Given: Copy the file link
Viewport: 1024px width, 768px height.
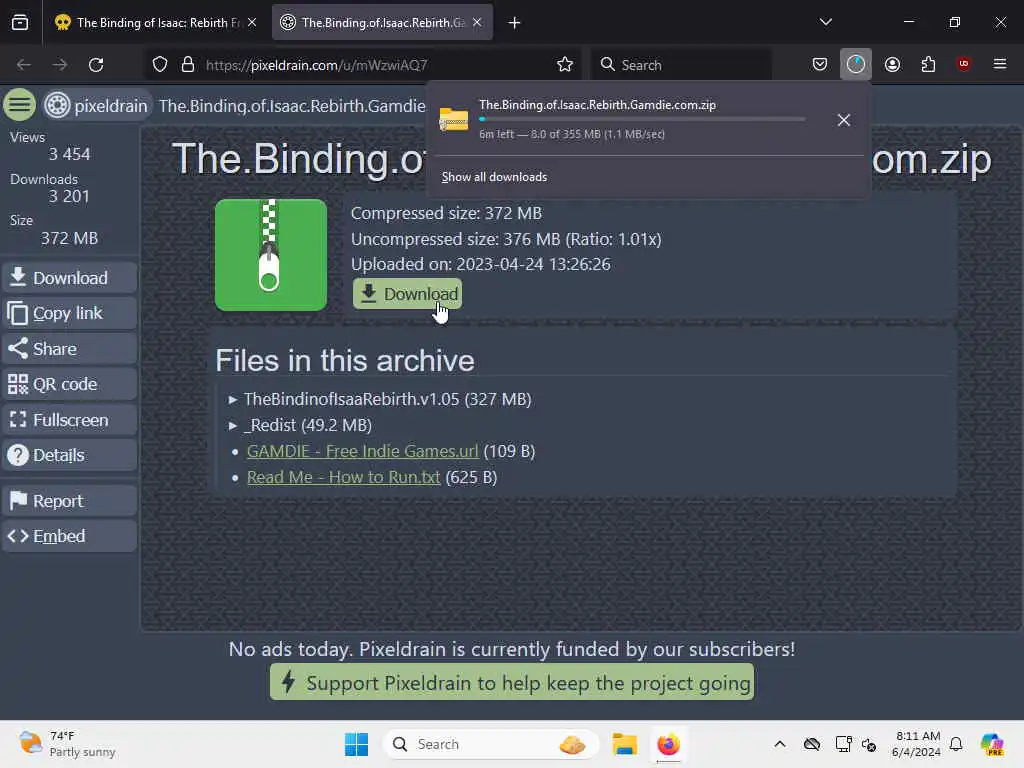Looking at the screenshot, I should [69, 313].
